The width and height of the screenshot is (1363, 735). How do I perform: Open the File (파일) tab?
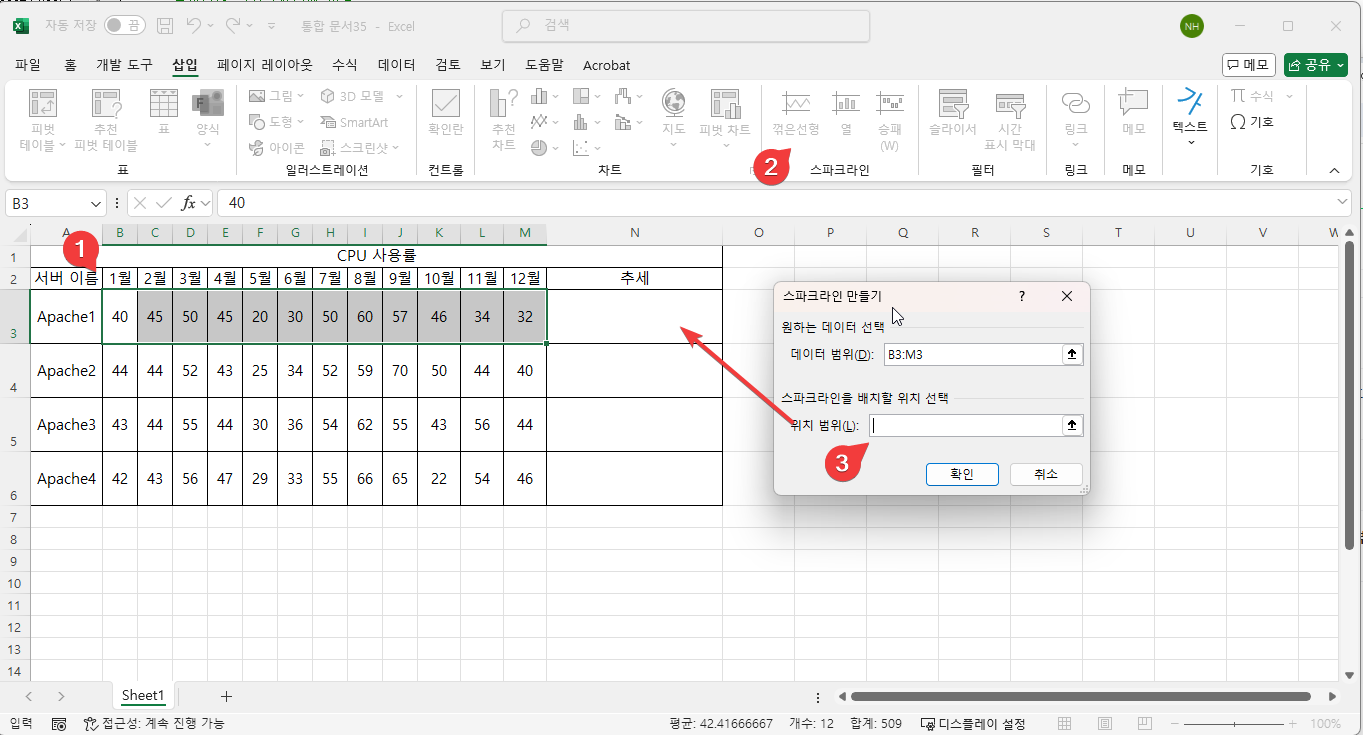coord(28,65)
